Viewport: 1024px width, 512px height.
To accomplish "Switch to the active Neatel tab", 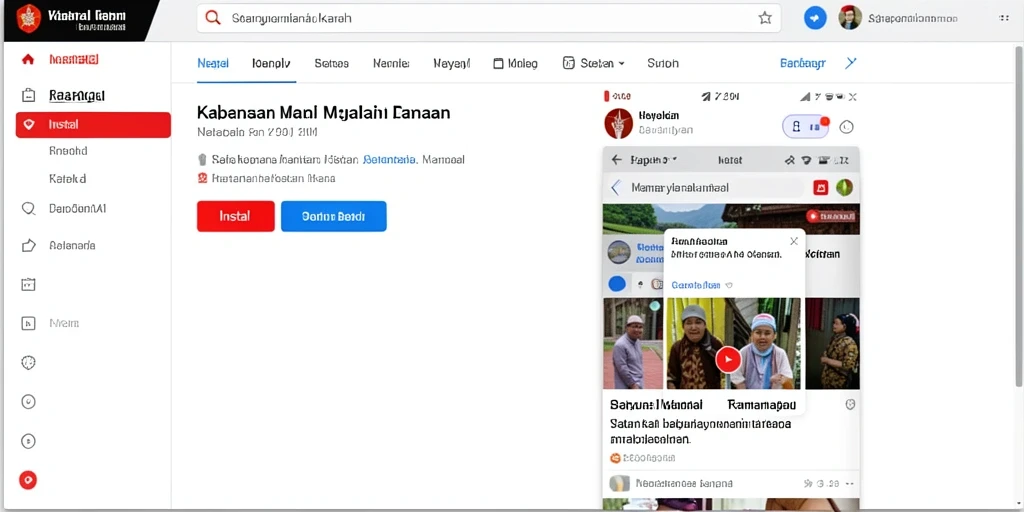I will coord(213,63).
